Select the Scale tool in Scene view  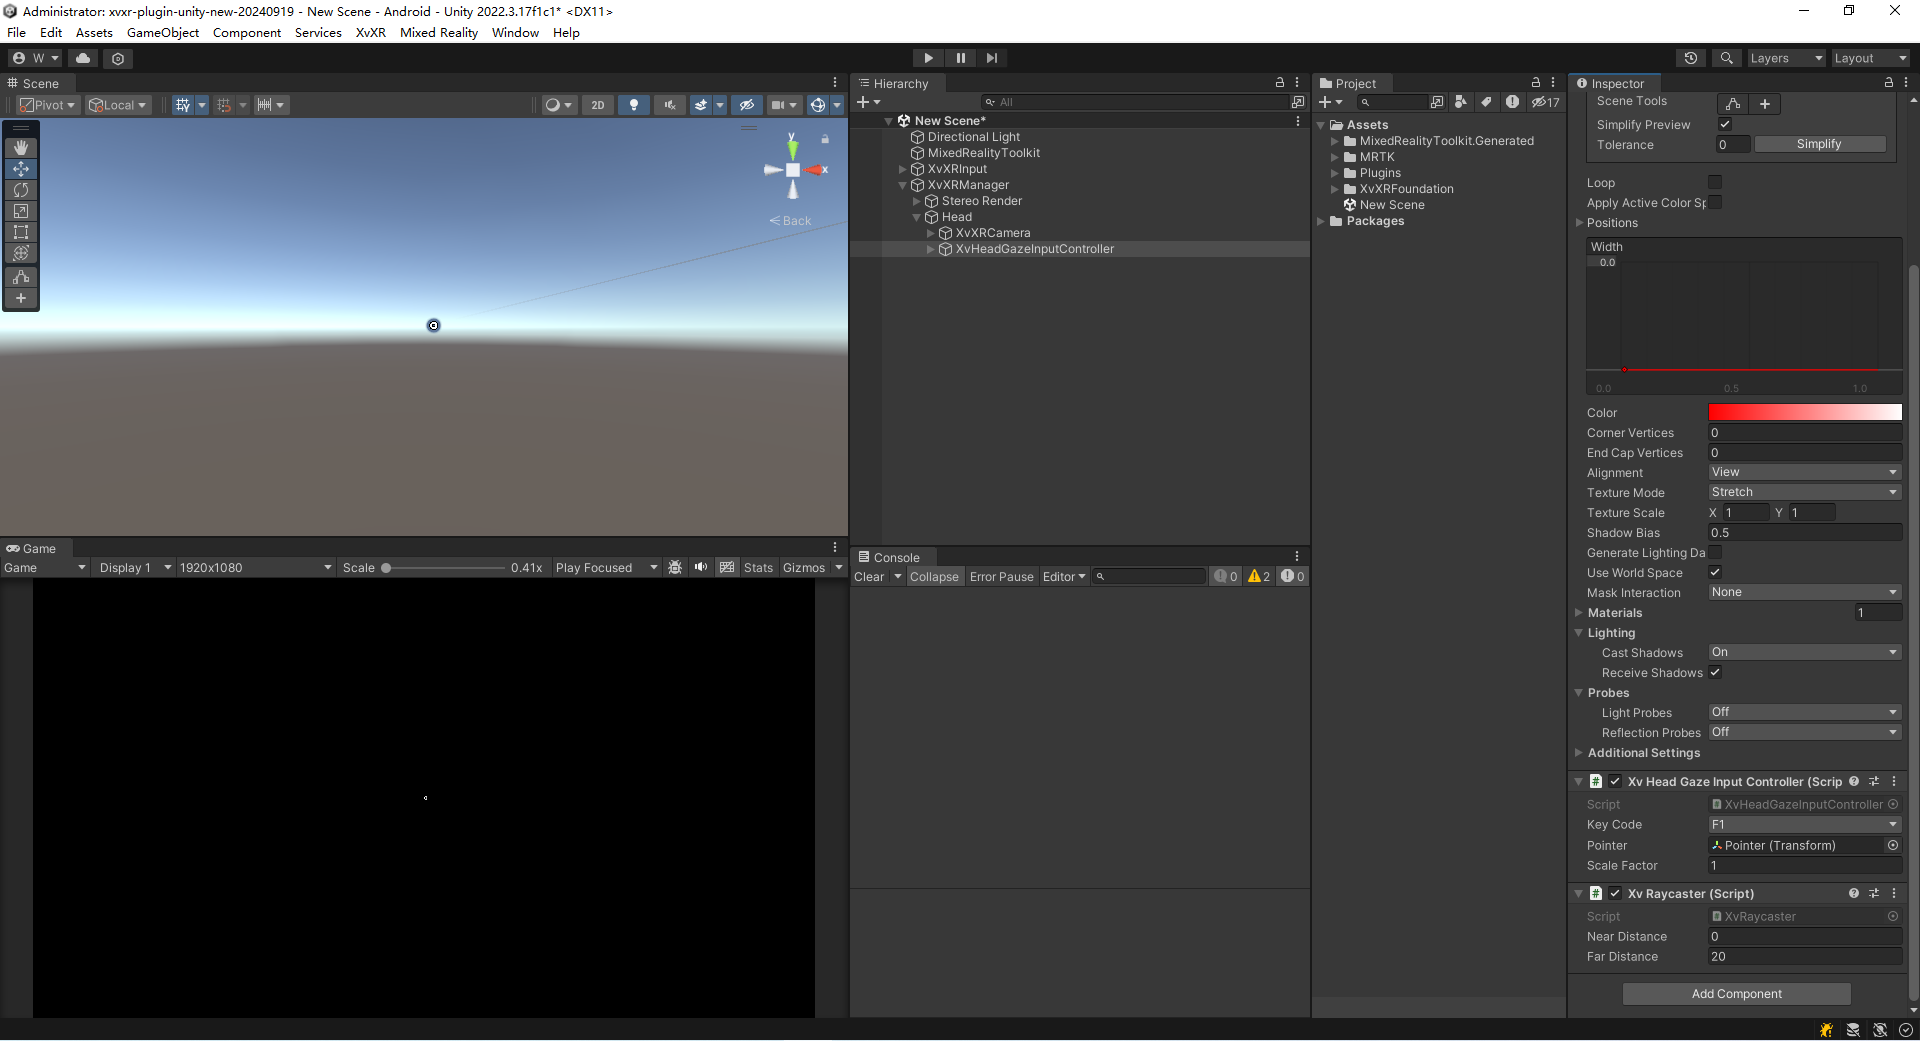[21, 211]
